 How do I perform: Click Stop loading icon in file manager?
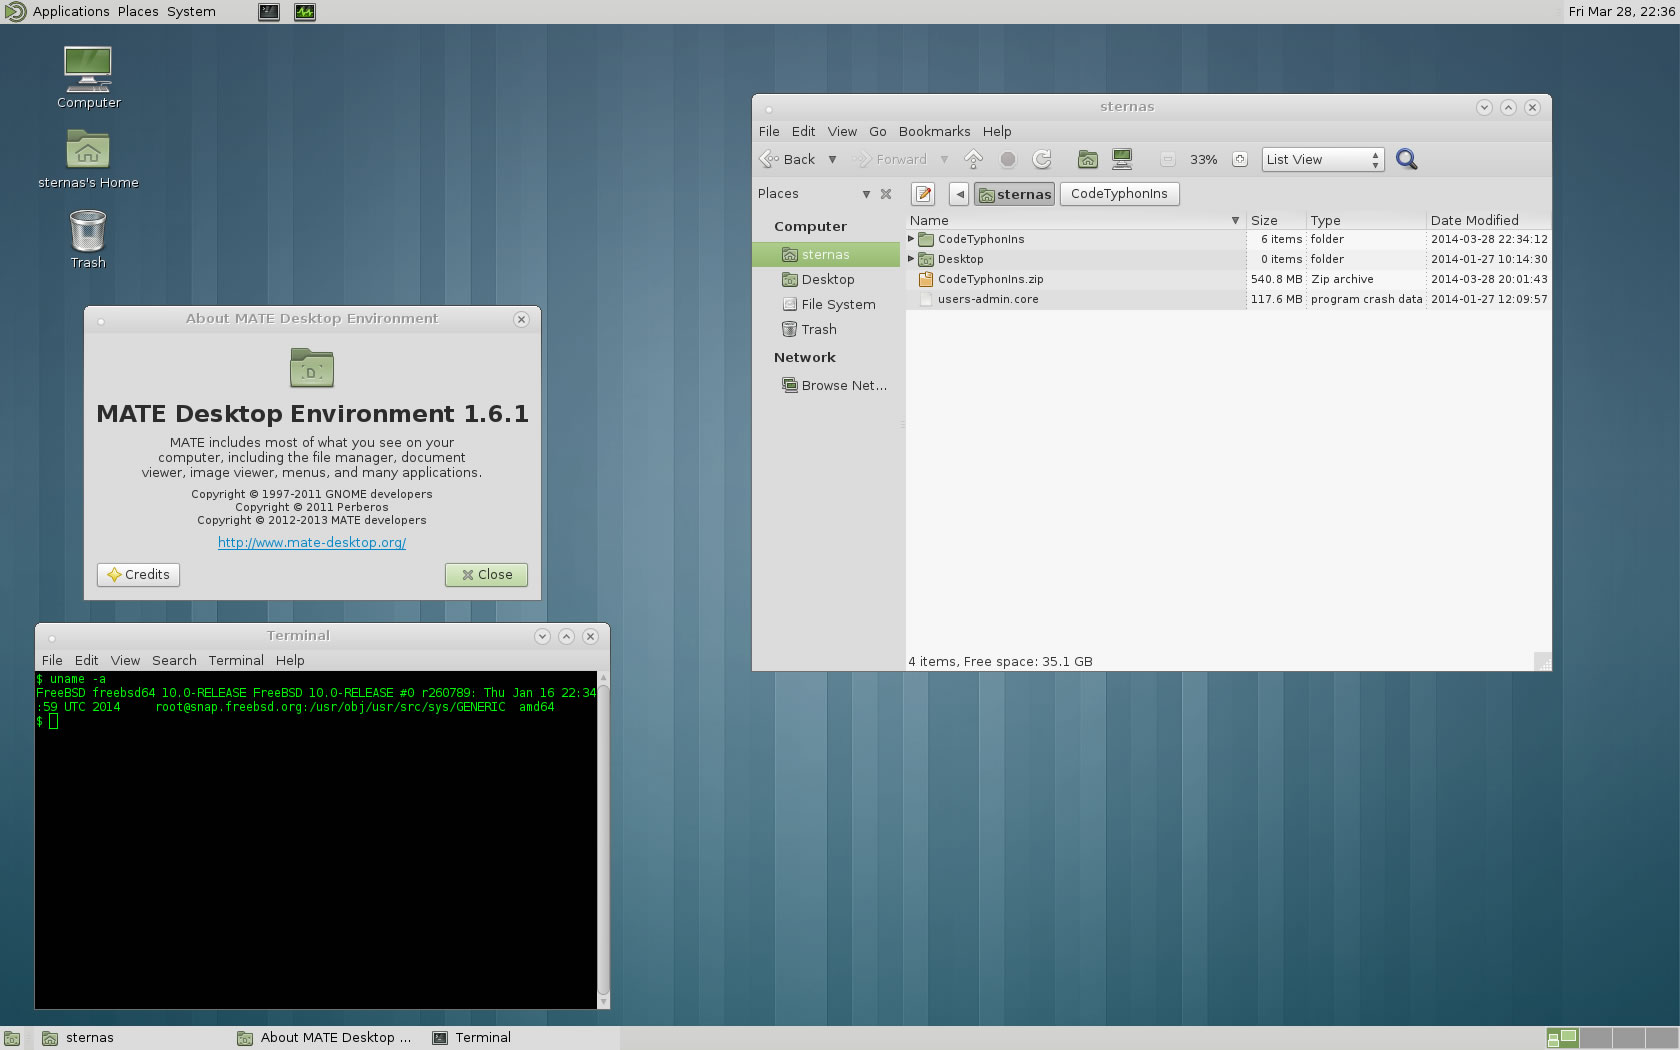click(x=1008, y=159)
